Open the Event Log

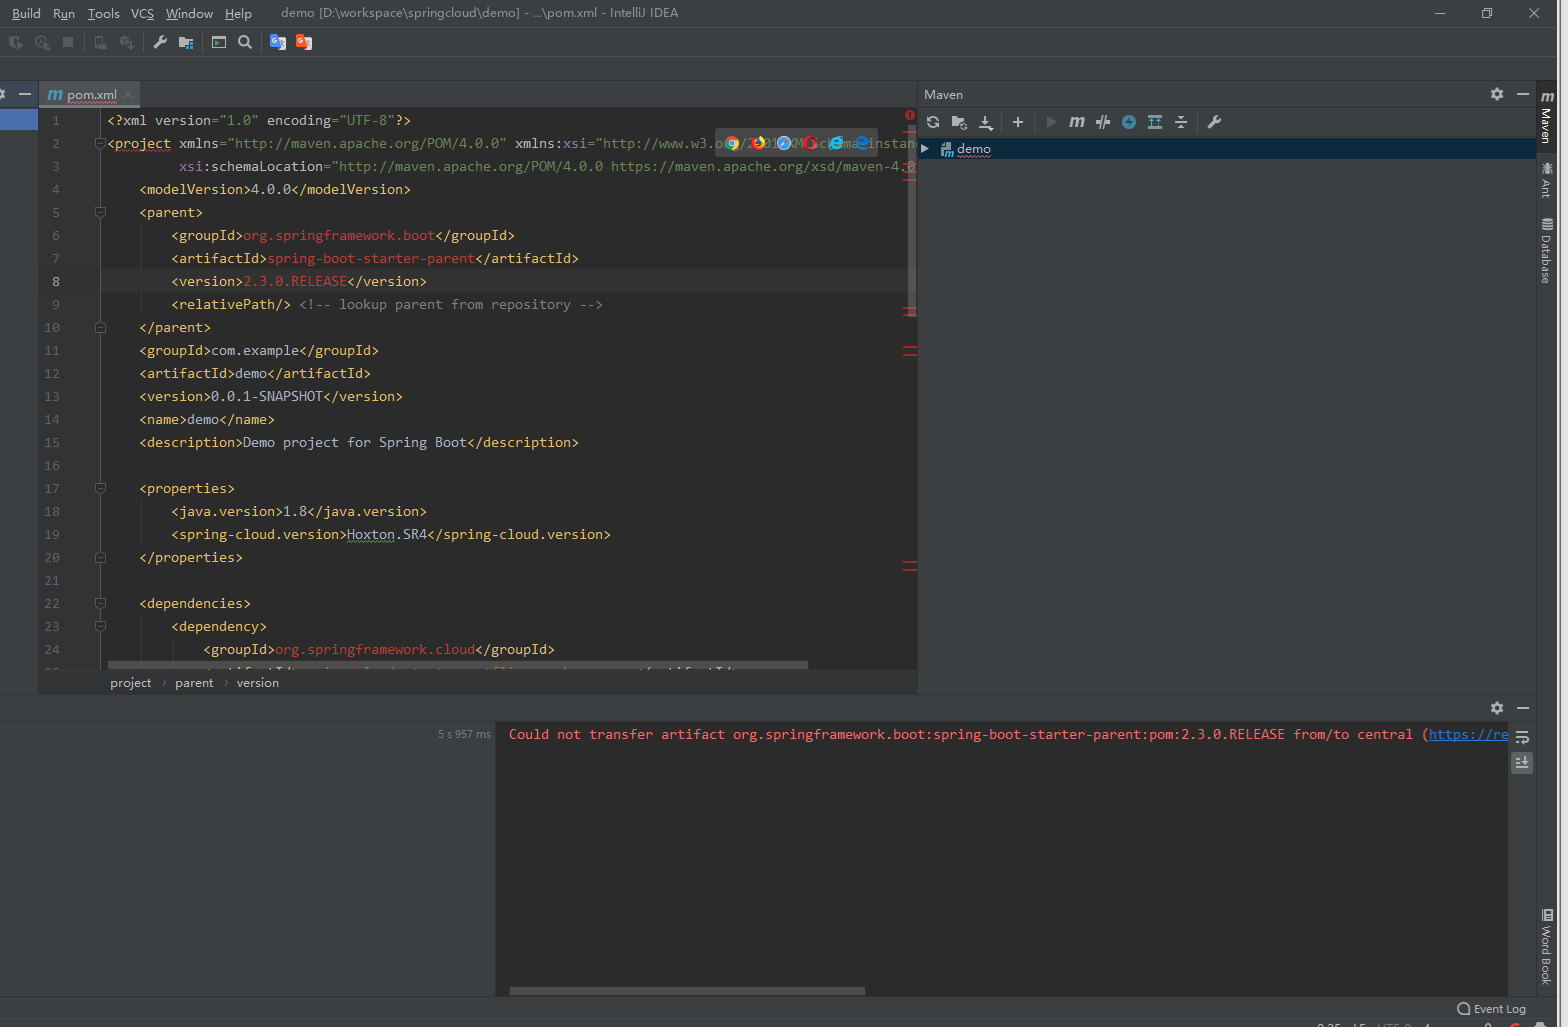click(1491, 1009)
